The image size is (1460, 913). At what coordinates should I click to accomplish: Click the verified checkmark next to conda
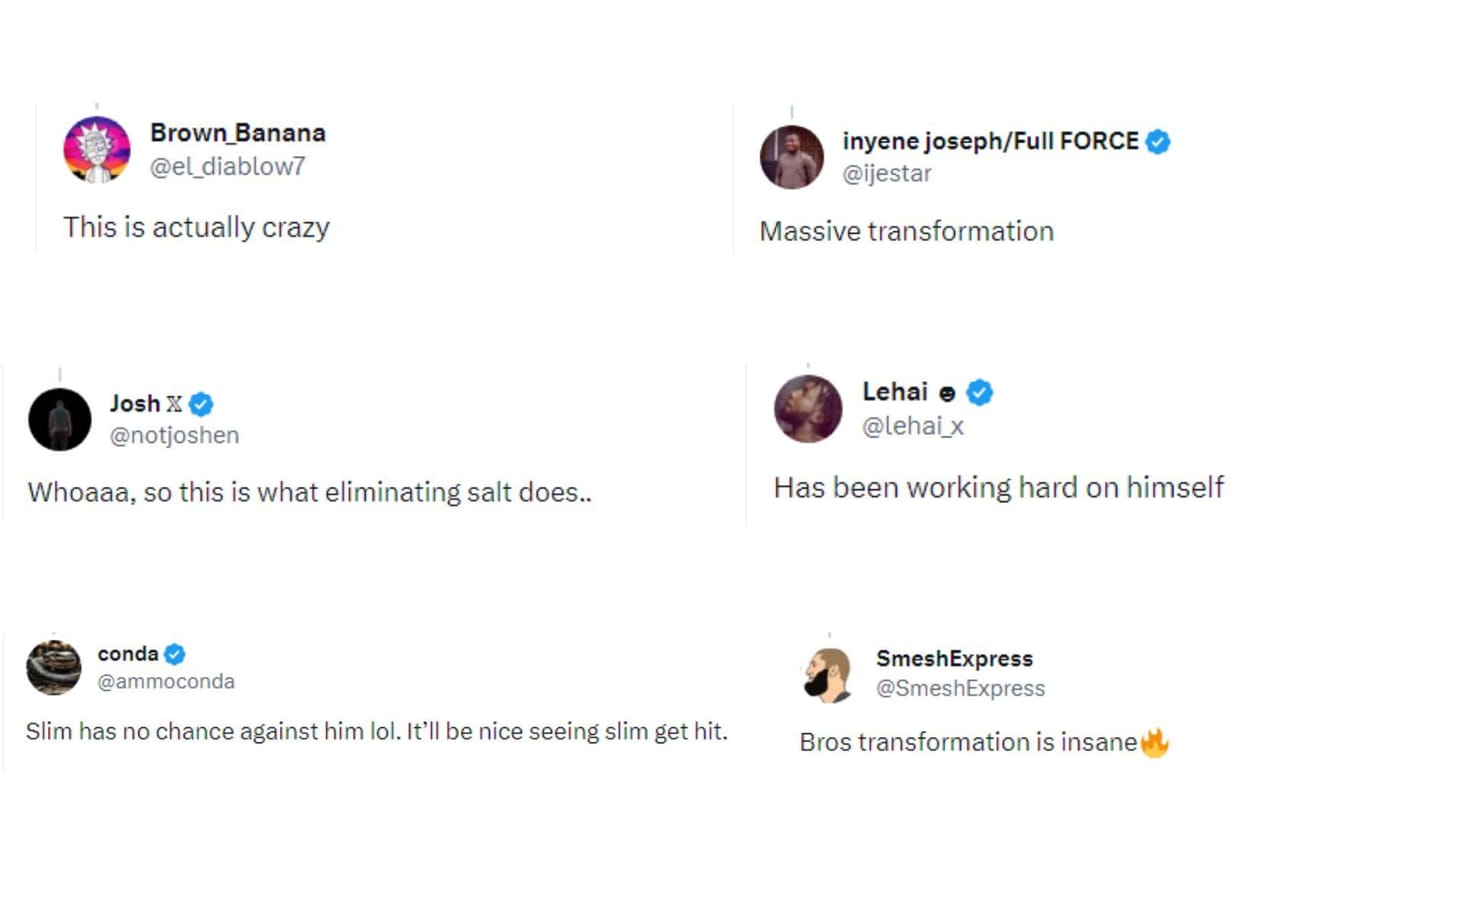(173, 654)
